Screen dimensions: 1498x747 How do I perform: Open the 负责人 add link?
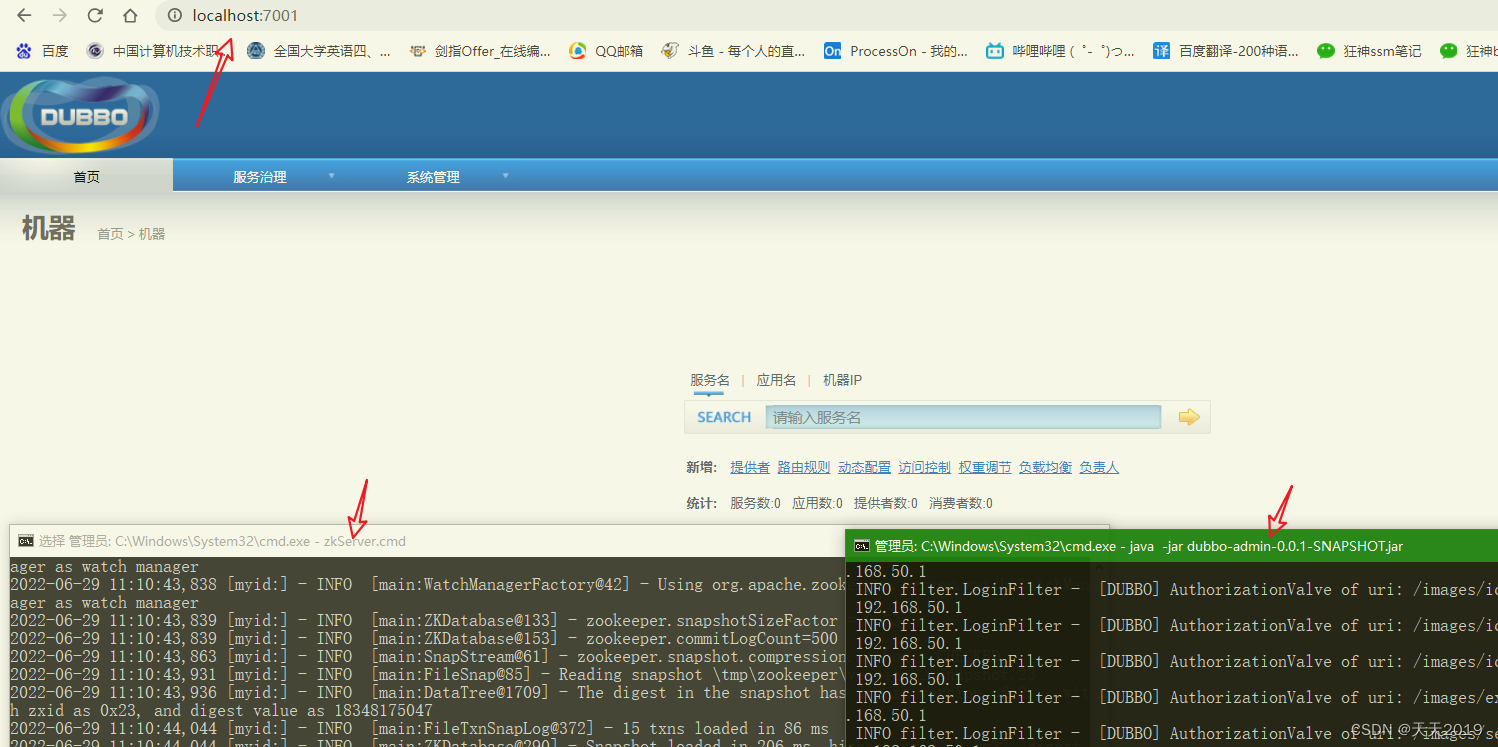pyautogui.click(x=1099, y=467)
